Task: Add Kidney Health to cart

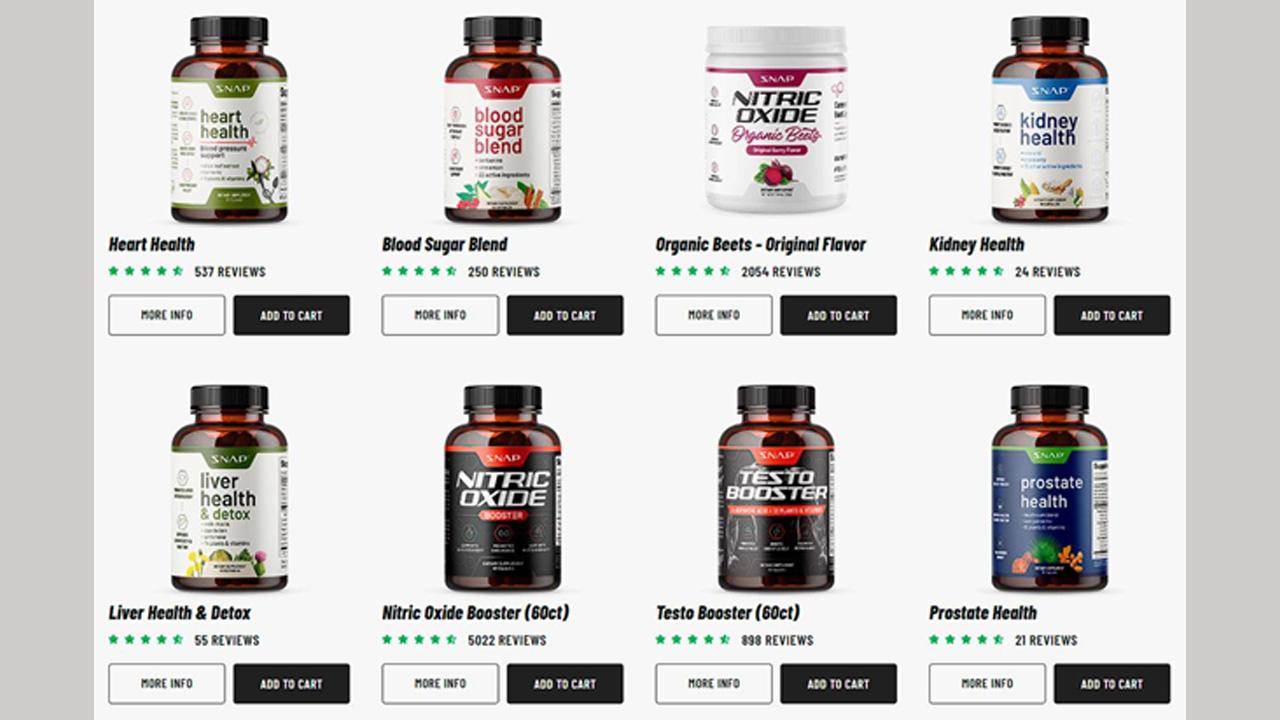Action: click(1112, 315)
